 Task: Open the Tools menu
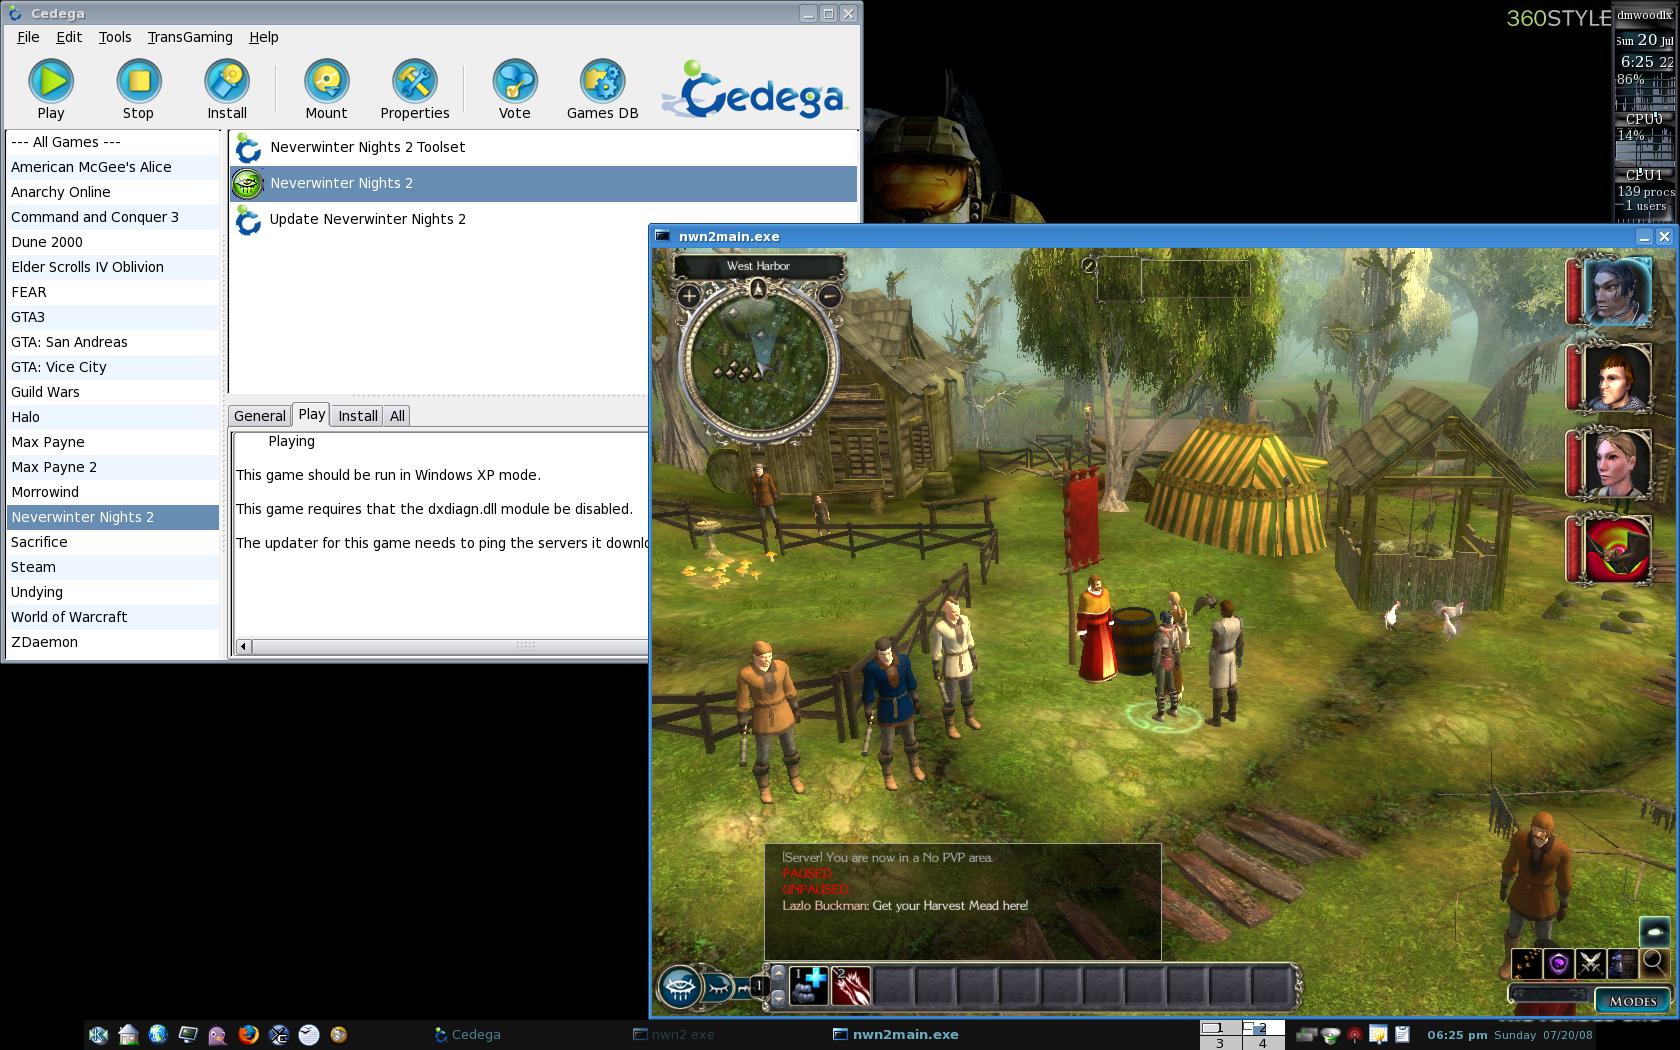pyautogui.click(x=114, y=37)
